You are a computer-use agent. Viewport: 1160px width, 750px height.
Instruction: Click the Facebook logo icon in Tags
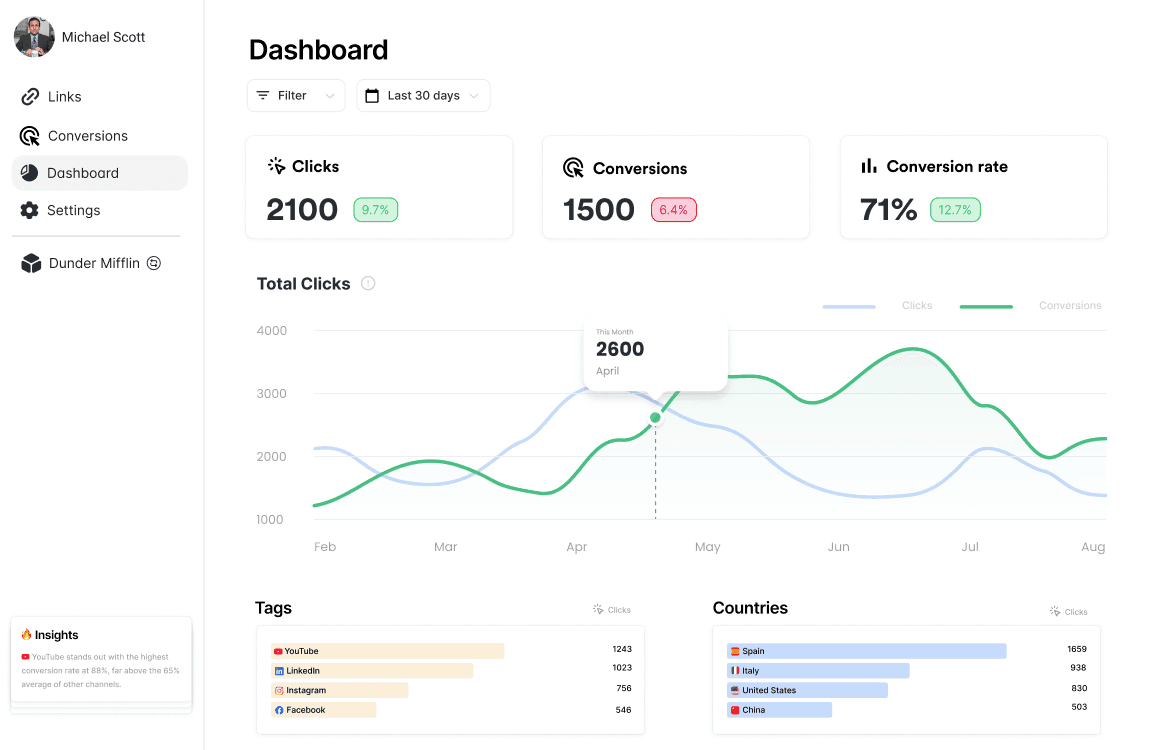(x=279, y=710)
